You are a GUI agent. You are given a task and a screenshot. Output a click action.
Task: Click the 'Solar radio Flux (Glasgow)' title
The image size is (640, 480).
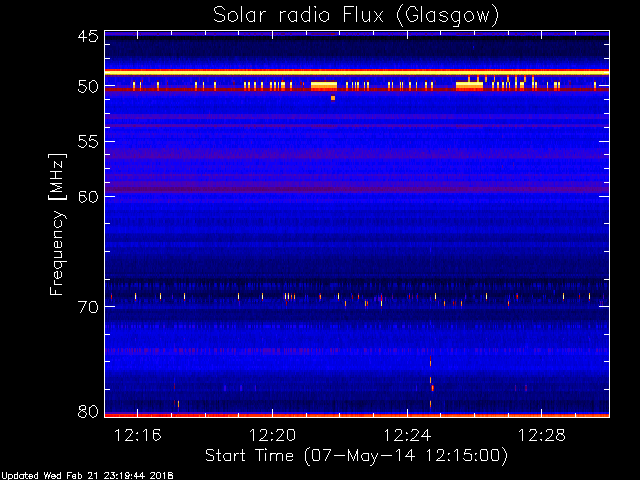coord(356,16)
